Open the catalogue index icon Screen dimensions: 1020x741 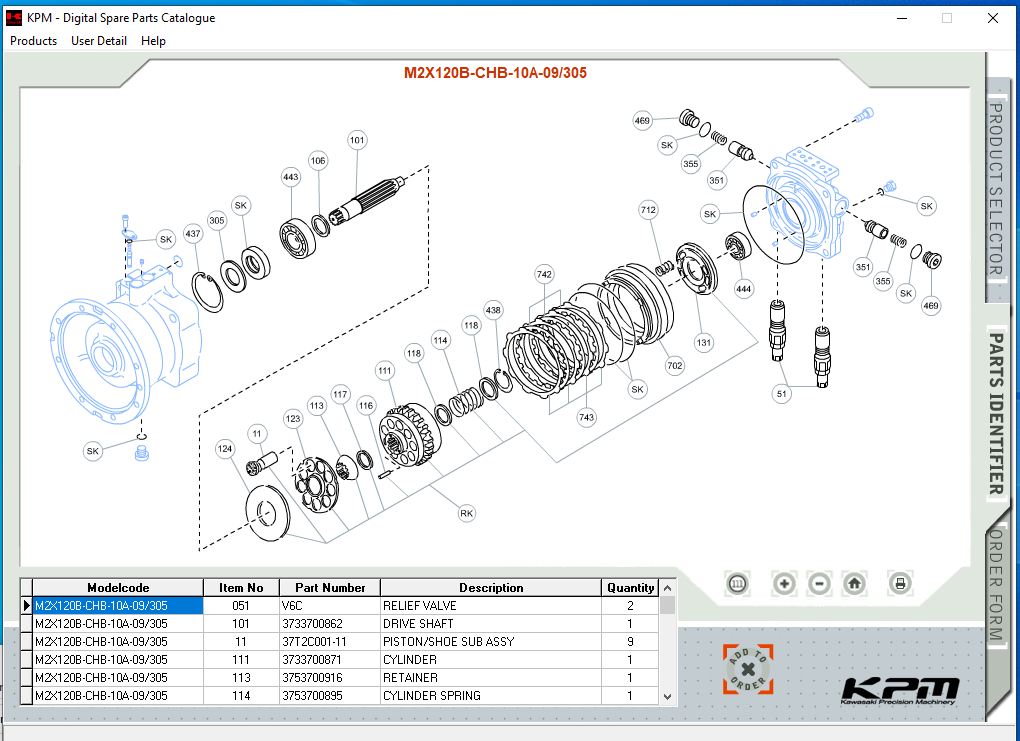(x=737, y=583)
